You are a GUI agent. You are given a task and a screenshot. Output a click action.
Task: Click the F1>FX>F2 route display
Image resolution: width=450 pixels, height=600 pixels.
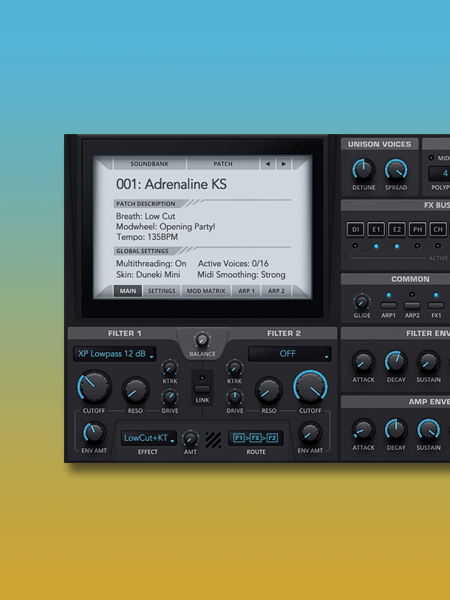[x=256, y=438]
